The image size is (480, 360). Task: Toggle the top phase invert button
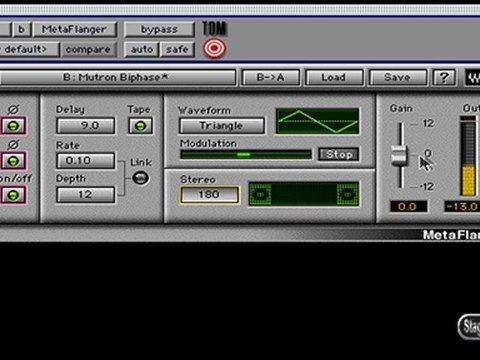[x=13, y=126]
